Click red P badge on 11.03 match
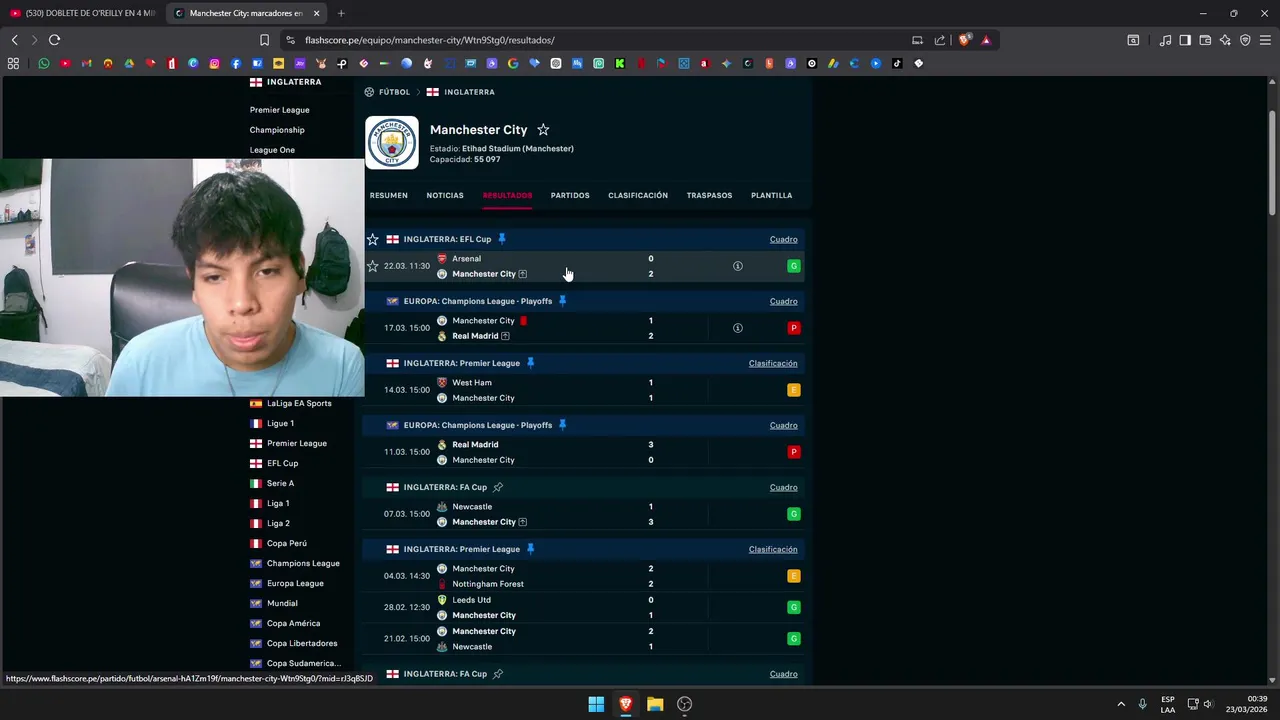The height and width of the screenshot is (720, 1280). pyautogui.click(x=794, y=452)
